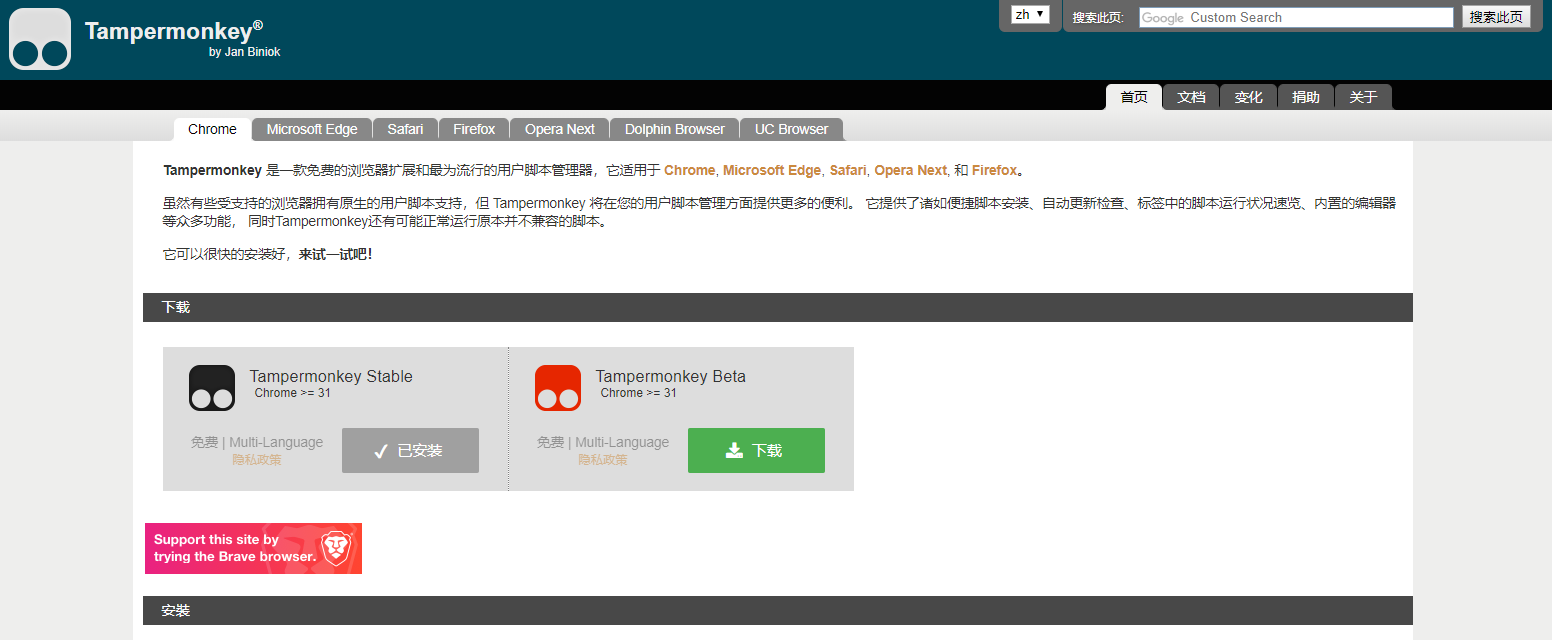
Task: Click the Tampermonkey logo icon in header
Action: (40, 39)
